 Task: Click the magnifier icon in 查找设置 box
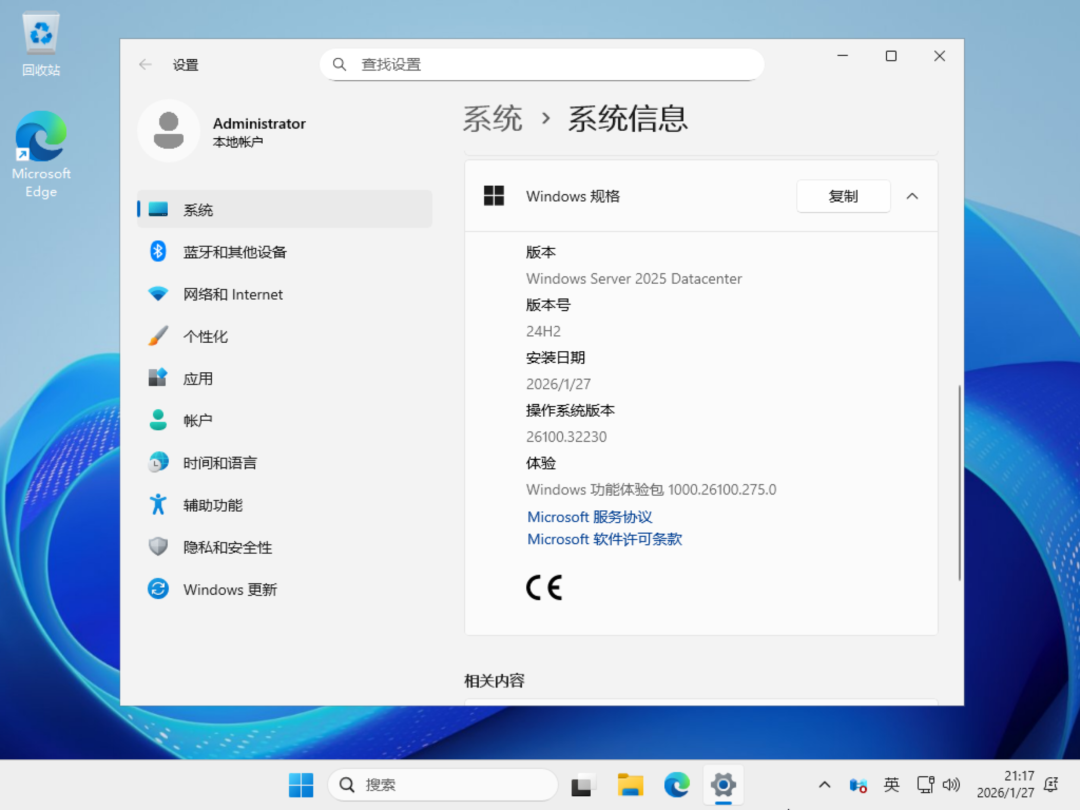[339, 65]
